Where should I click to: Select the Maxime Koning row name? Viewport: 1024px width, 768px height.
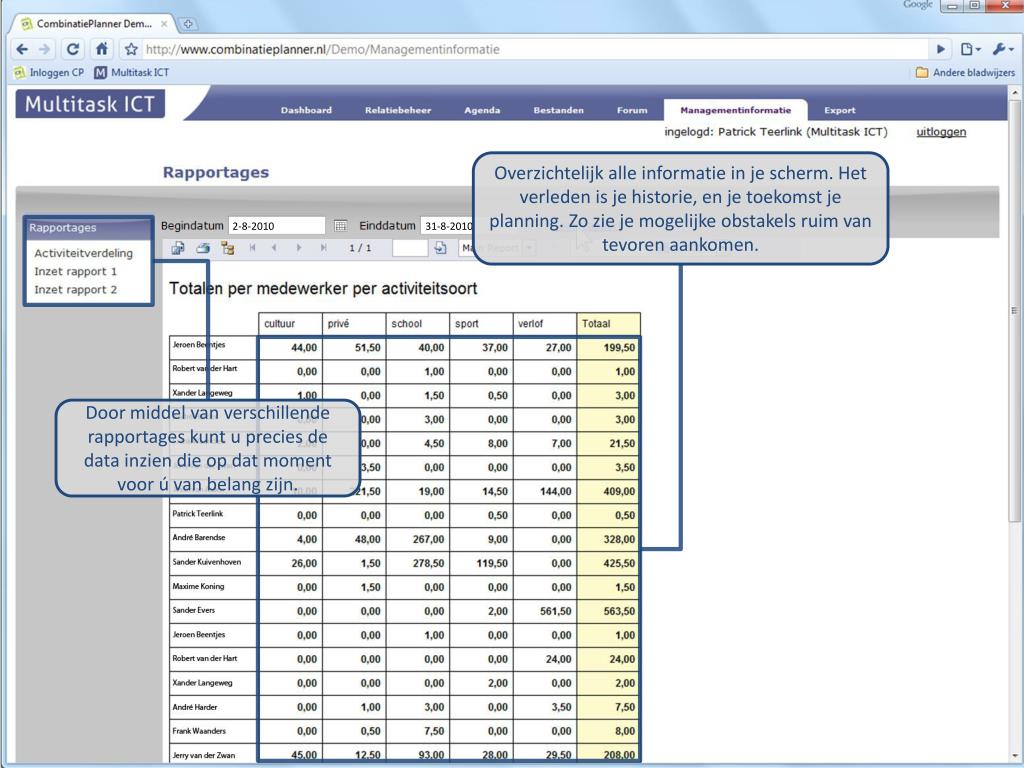tap(198, 586)
